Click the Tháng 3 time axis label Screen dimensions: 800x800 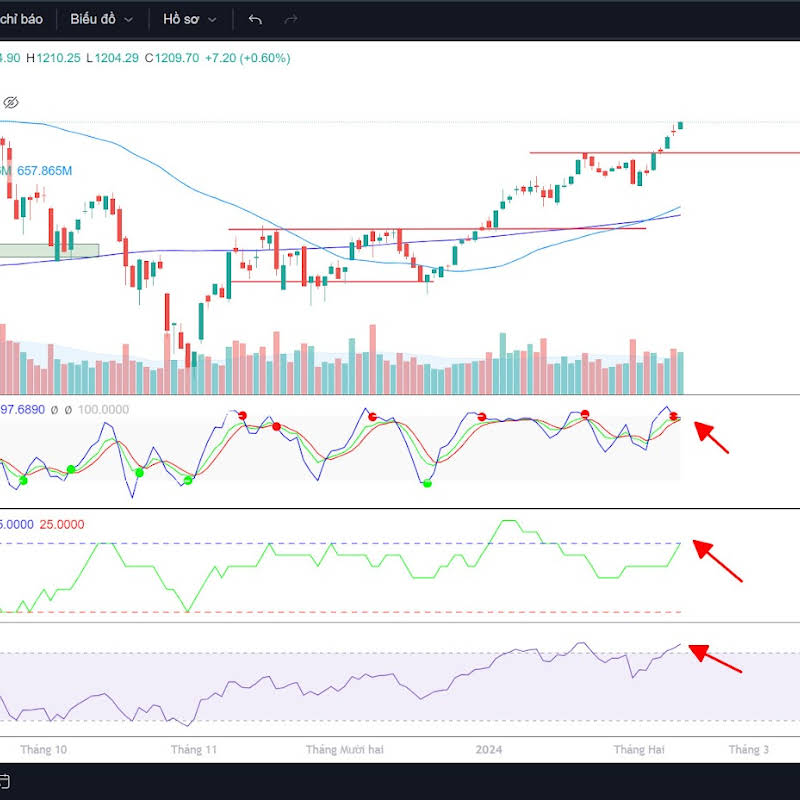[x=748, y=749]
